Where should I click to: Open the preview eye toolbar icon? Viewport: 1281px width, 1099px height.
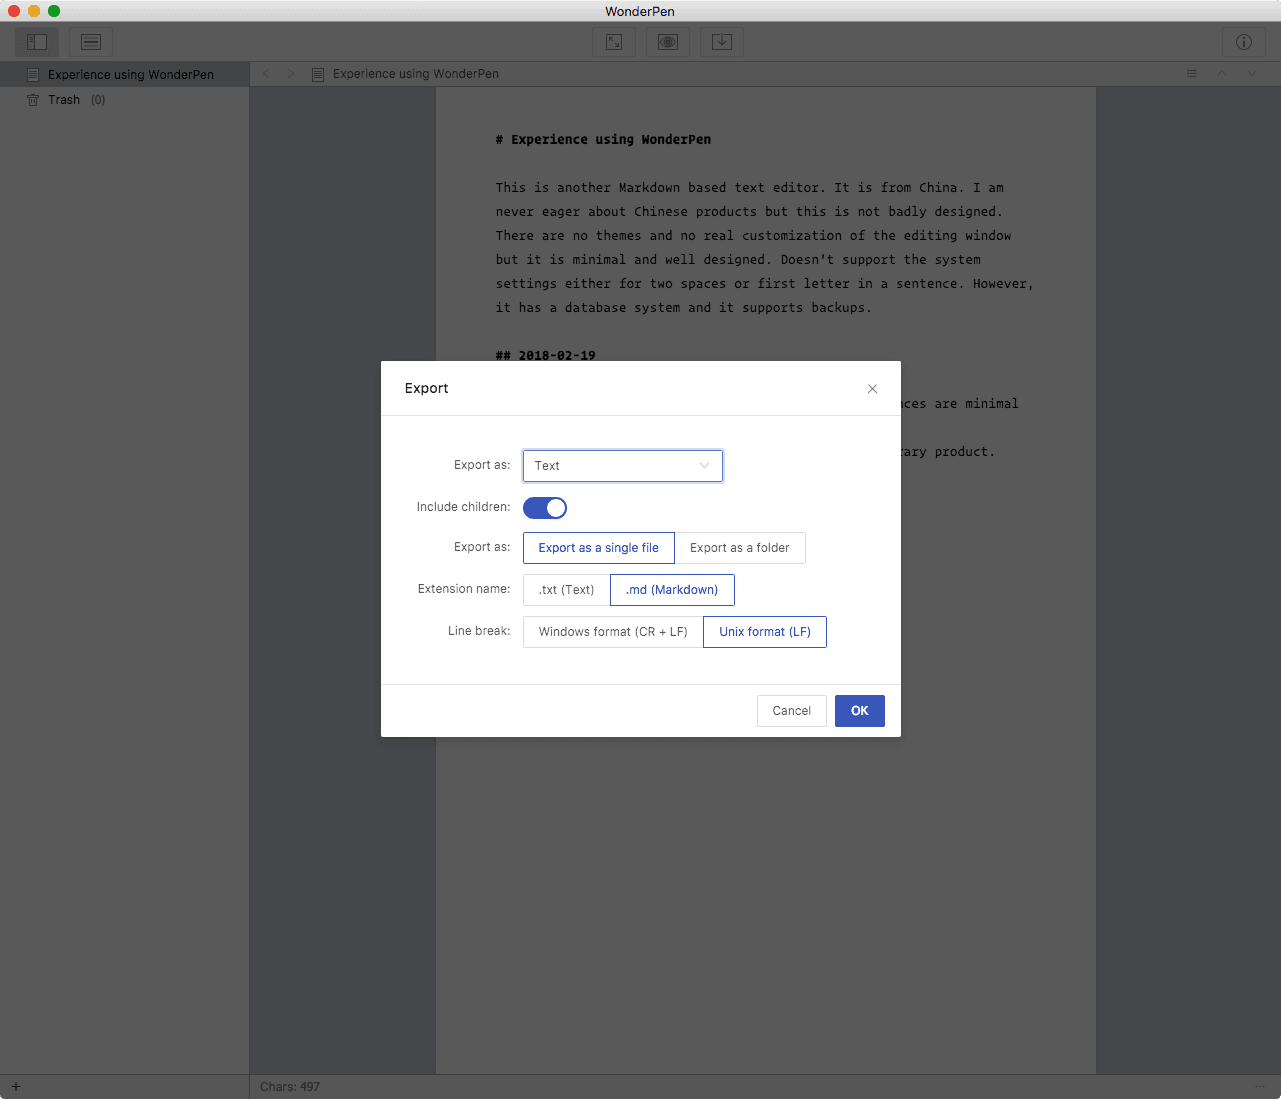click(668, 42)
